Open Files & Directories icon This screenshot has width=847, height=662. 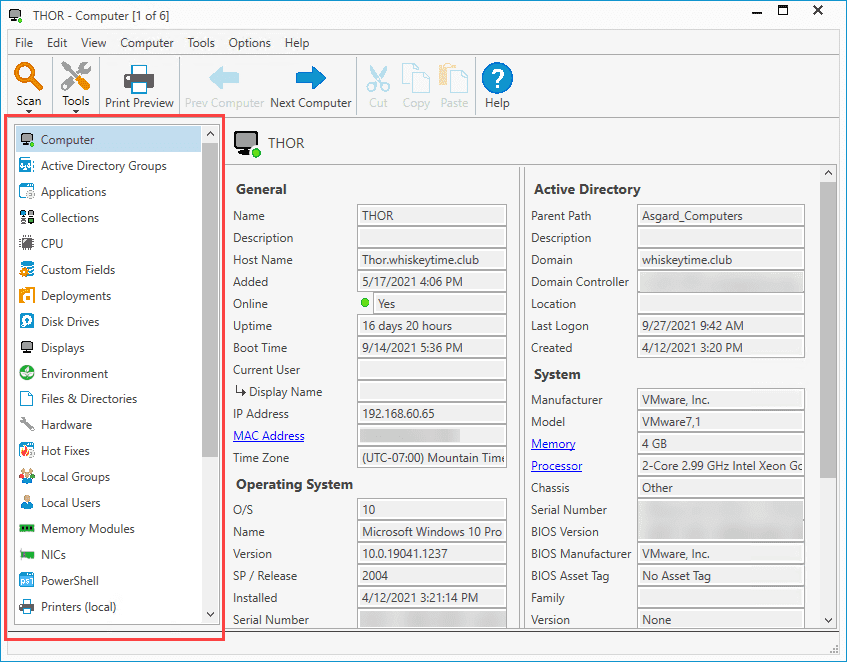coord(27,398)
